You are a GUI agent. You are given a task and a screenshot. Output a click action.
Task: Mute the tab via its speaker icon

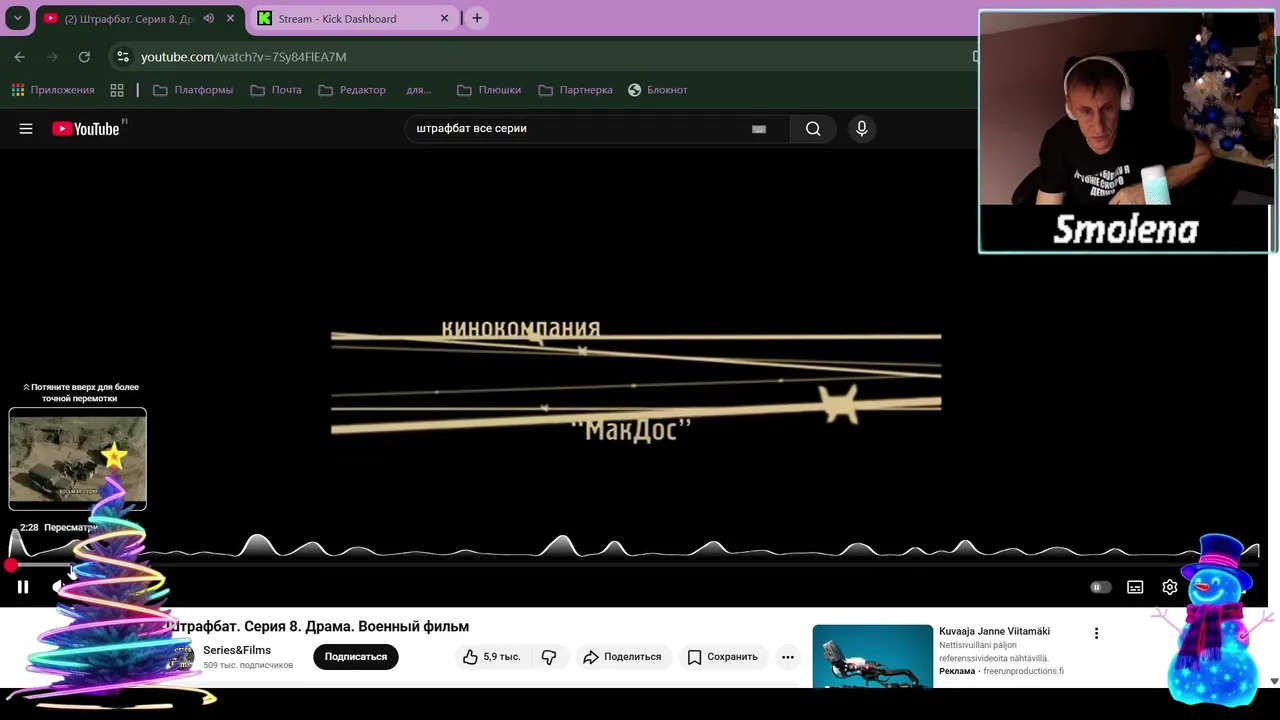[208, 18]
